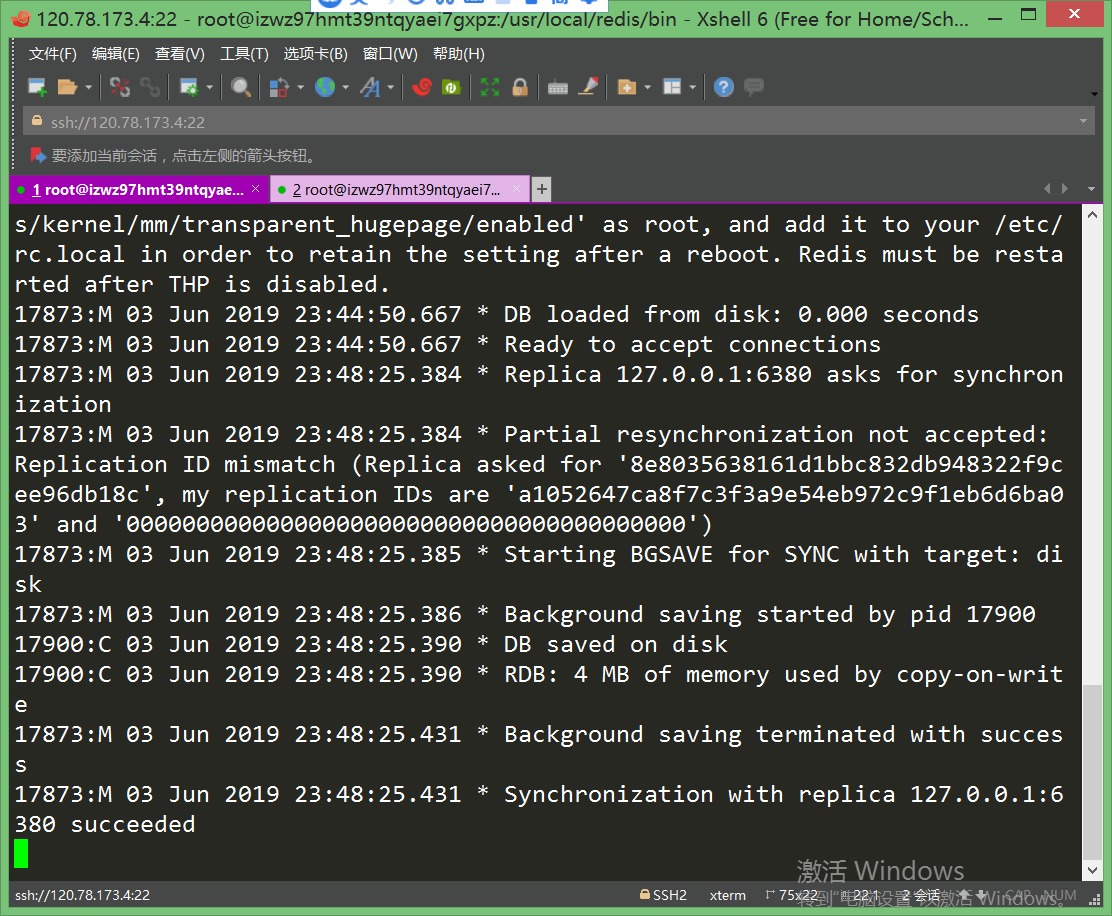Click the vertical scrollbar thumb

coord(1092,772)
